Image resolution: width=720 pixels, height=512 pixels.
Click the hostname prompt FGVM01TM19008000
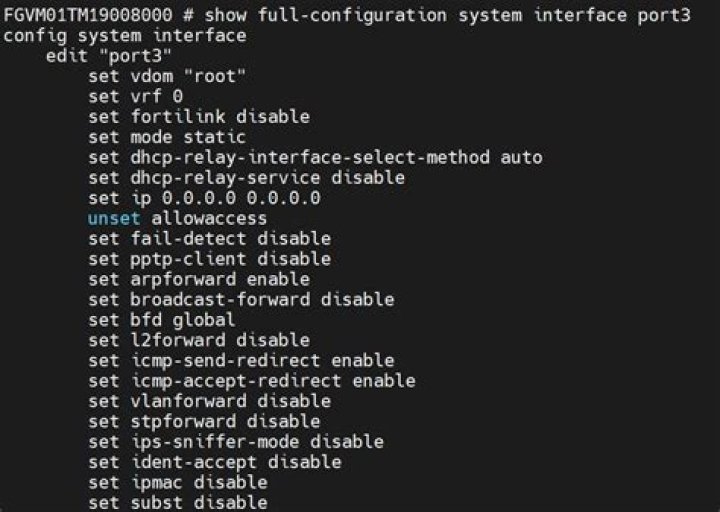87,15
